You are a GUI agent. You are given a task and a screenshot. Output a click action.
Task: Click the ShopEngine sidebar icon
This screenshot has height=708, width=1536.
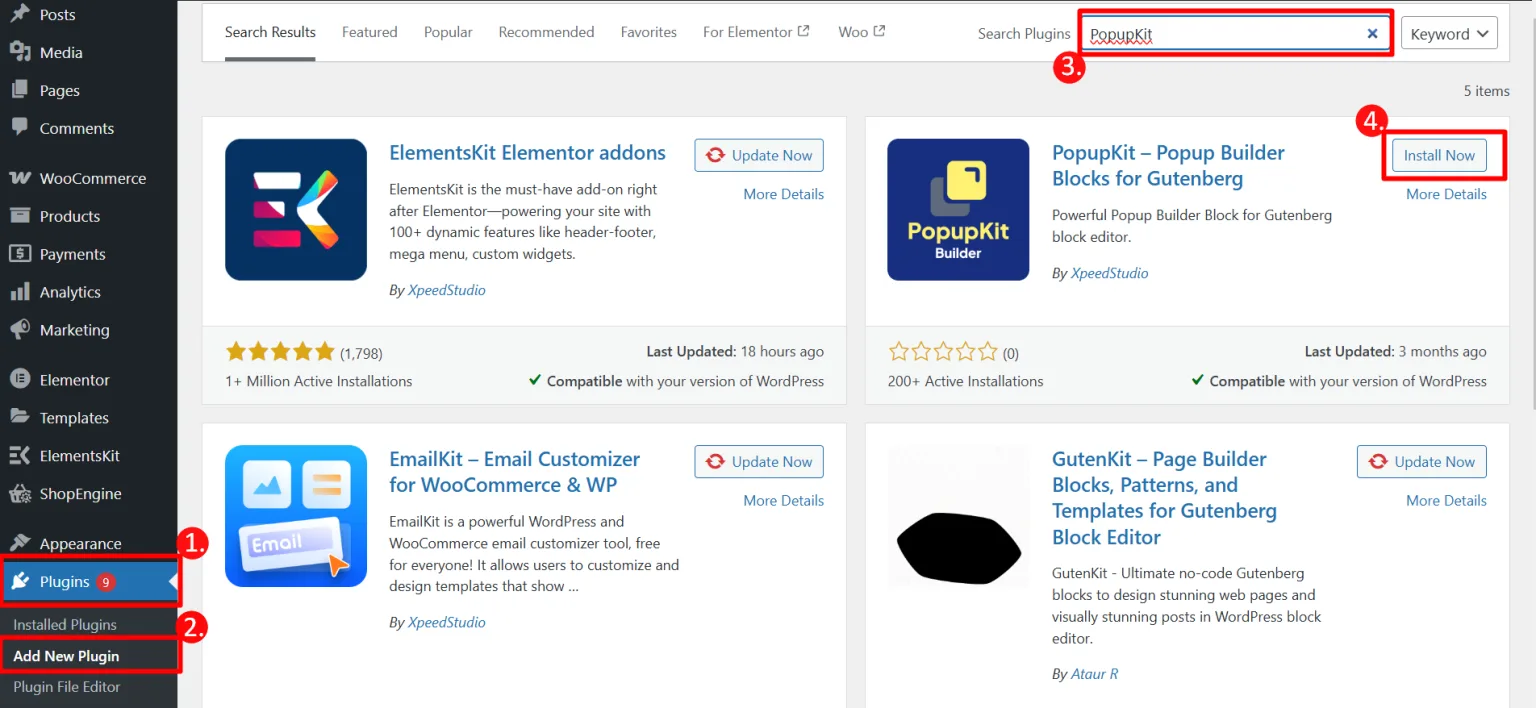[19, 494]
